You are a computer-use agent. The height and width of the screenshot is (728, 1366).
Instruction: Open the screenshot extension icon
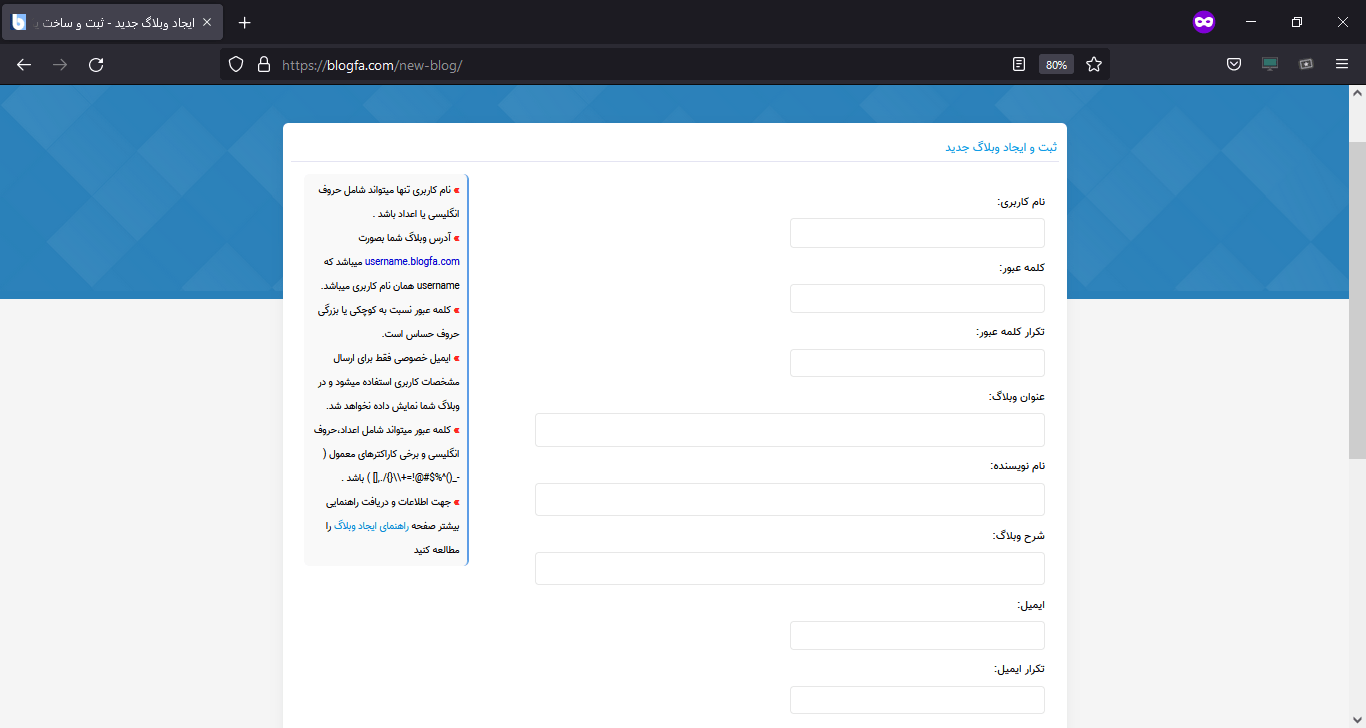point(1306,64)
